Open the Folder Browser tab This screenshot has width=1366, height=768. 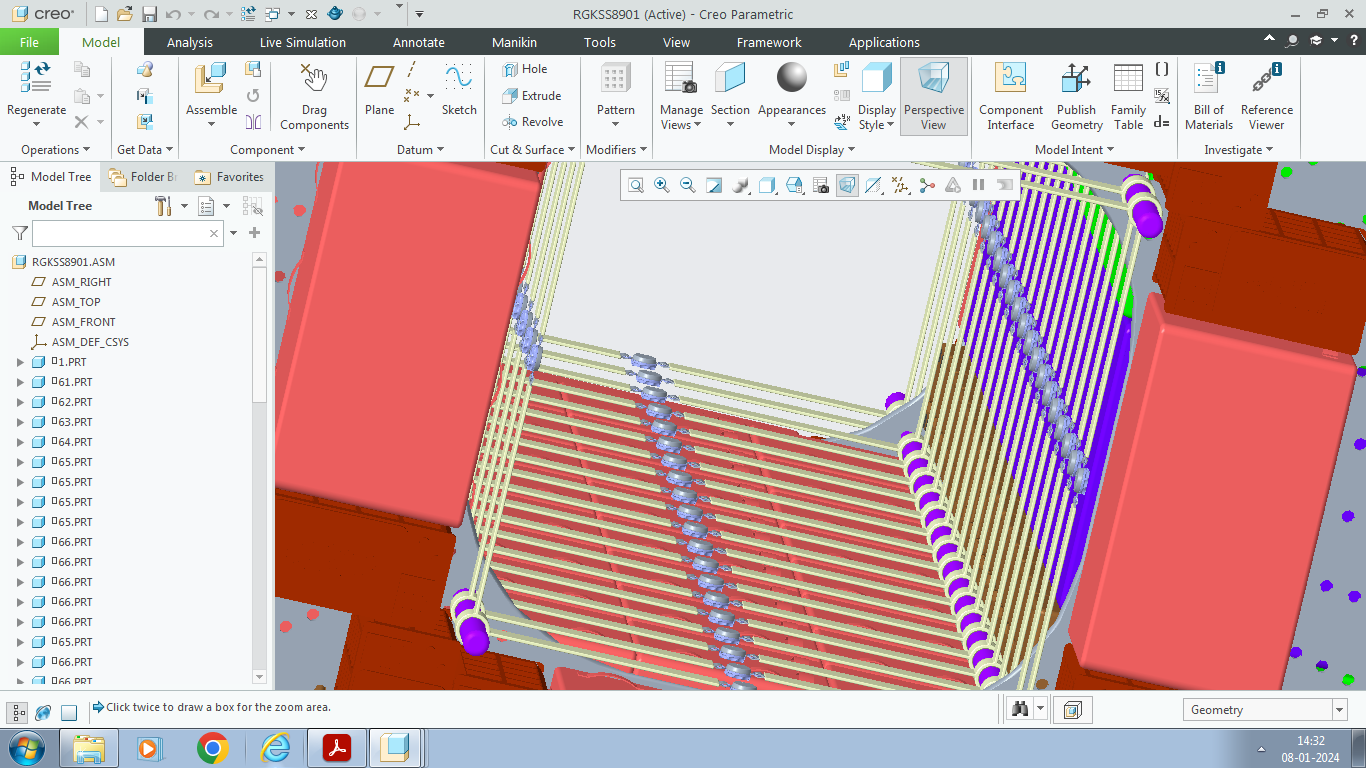pyautogui.click(x=143, y=177)
